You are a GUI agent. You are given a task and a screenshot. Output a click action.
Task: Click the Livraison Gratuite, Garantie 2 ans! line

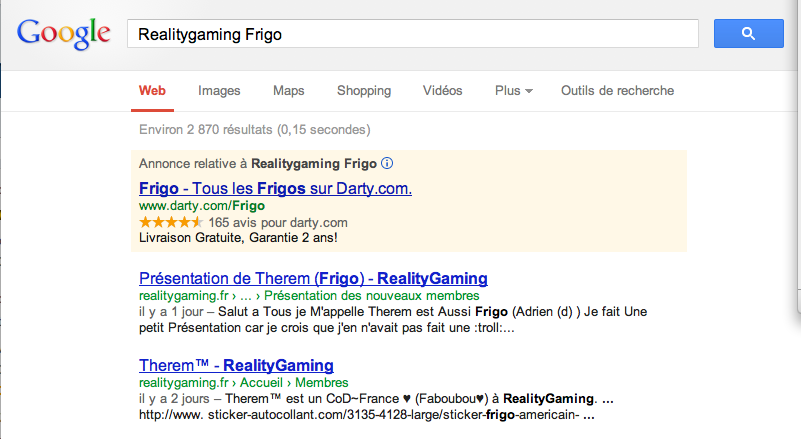[238, 238]
